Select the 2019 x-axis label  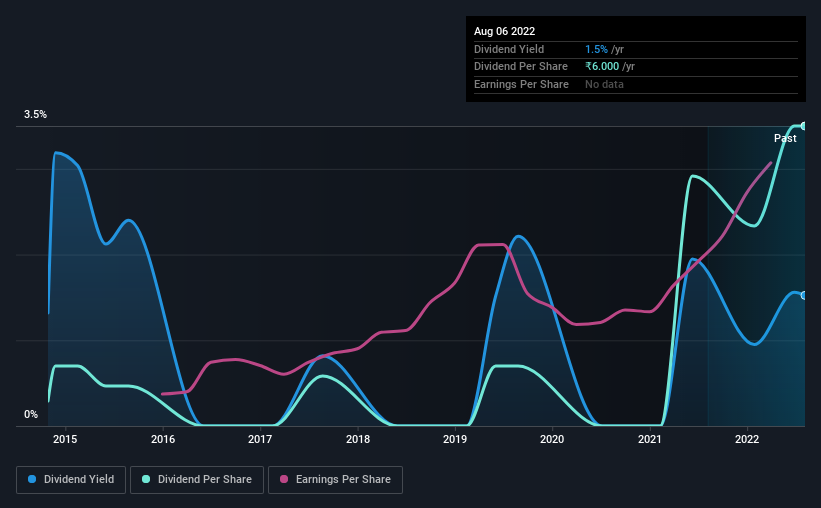click(454, 439)
